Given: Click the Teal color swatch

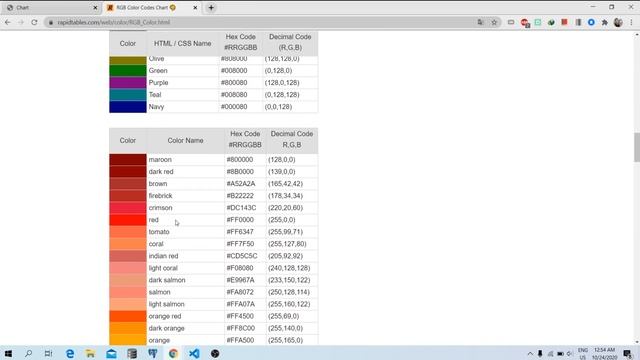Looking at the screenshot, I should tap(128, 95).
